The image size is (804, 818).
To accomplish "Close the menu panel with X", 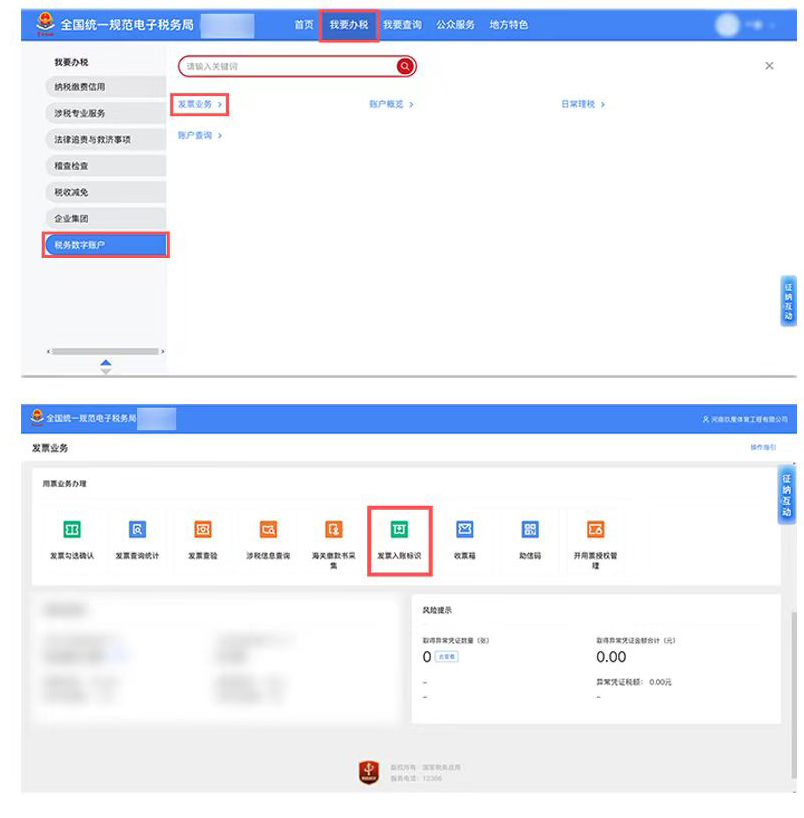I will [x=769, y=66].
